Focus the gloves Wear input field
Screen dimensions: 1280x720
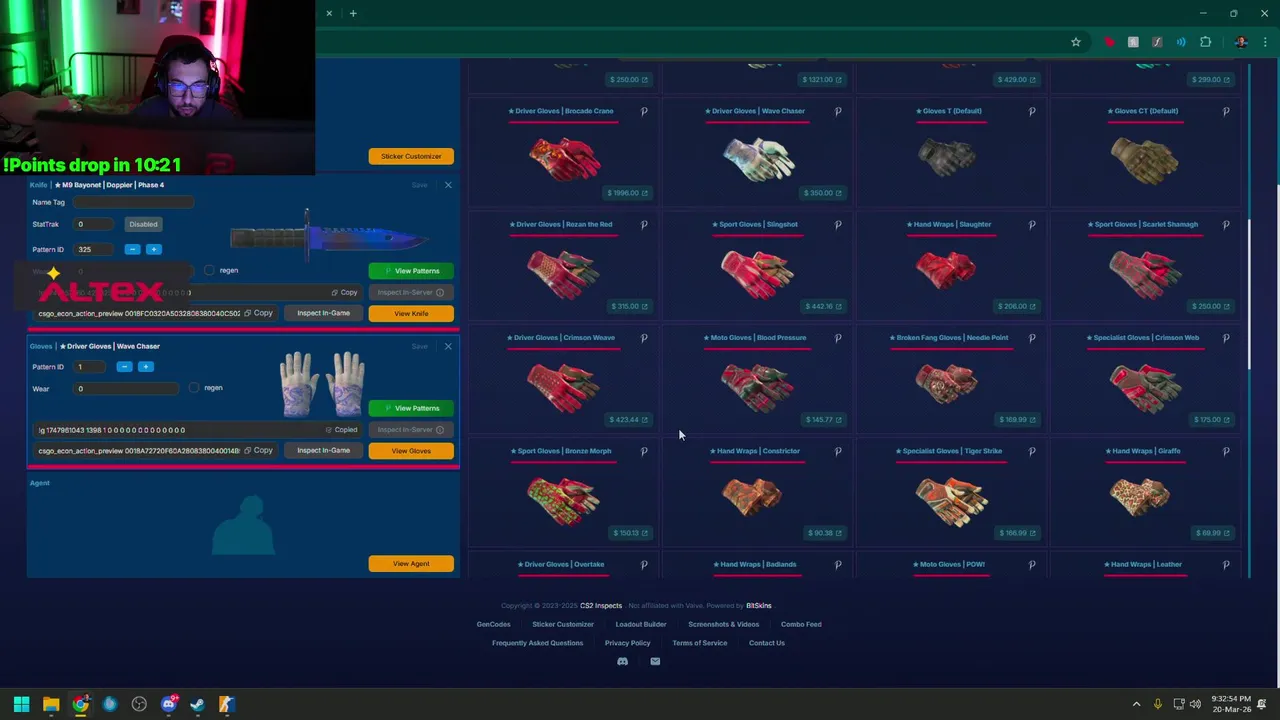(x=126, y=388)
